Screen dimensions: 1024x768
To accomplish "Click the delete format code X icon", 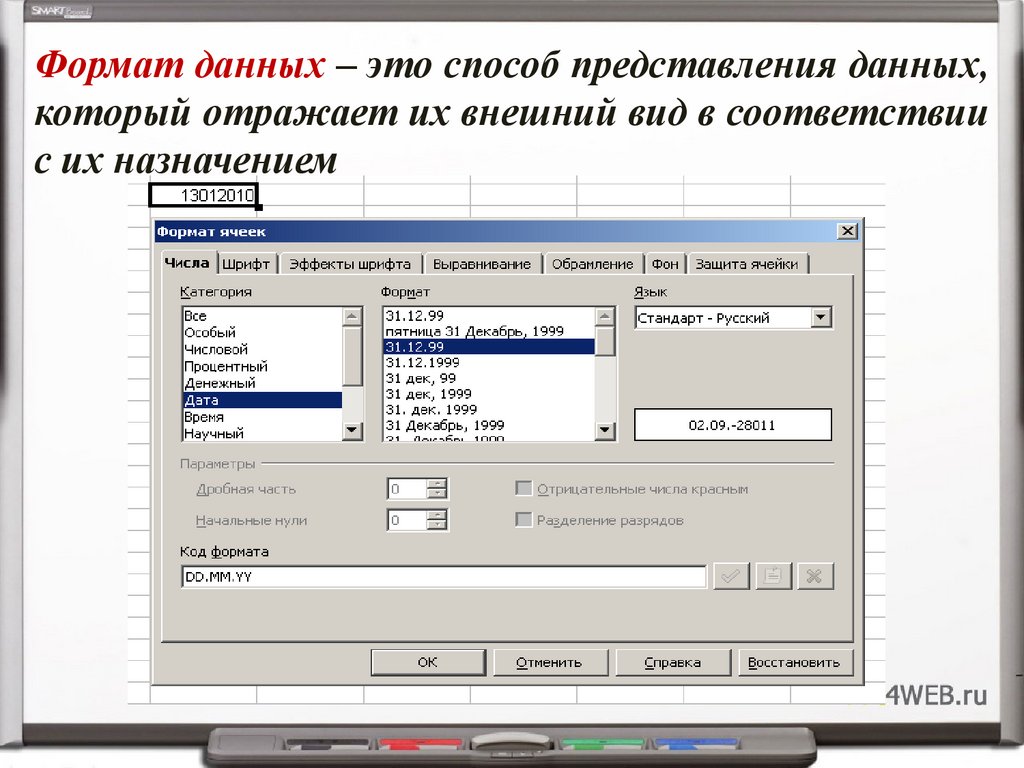I will (x=814, y=576).
